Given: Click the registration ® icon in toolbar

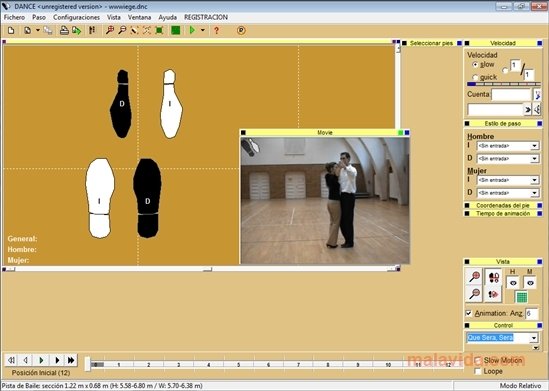Looking at the screenshot, I should [x=241, y=30].
